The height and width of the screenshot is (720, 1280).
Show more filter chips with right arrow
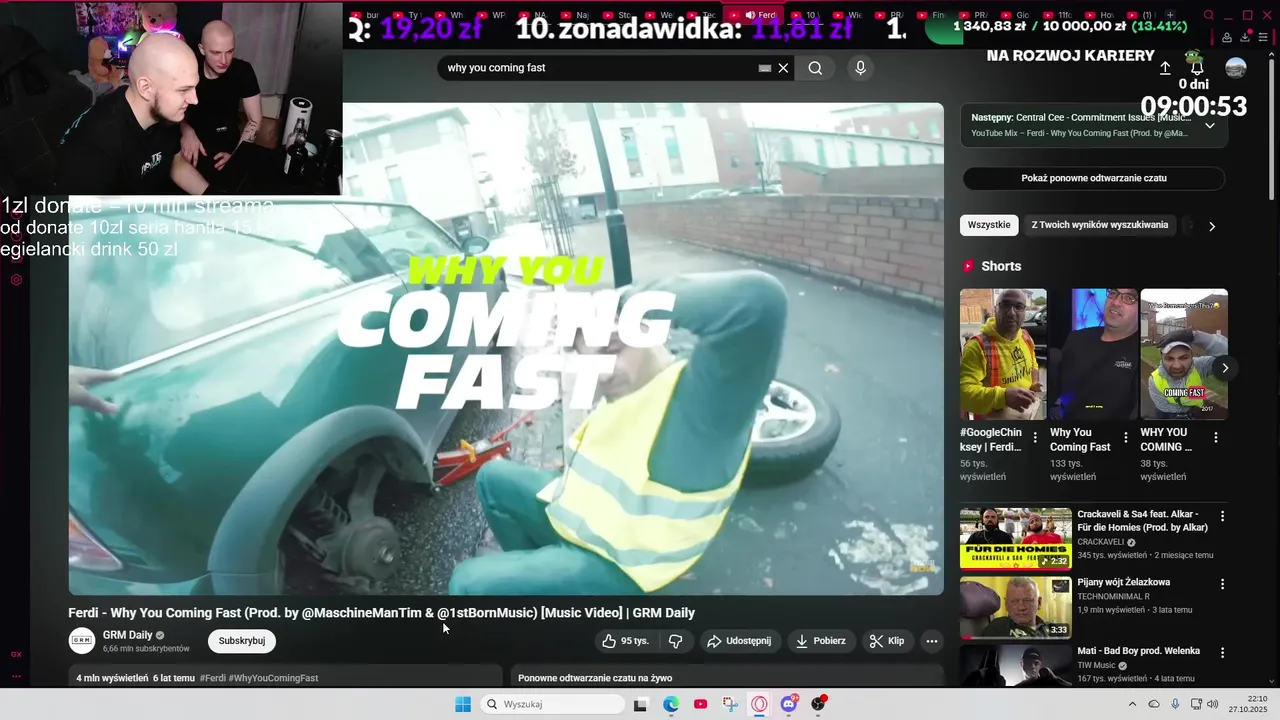(1212, 226)
